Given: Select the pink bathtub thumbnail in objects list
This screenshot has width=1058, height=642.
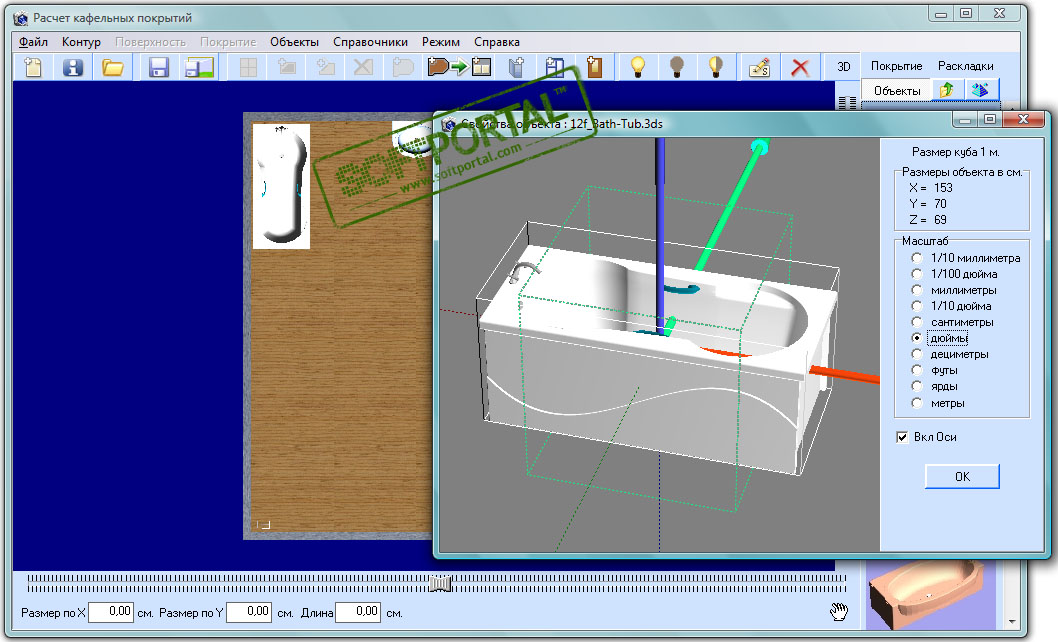Looking at the screenshot, I should click(930, 597).
